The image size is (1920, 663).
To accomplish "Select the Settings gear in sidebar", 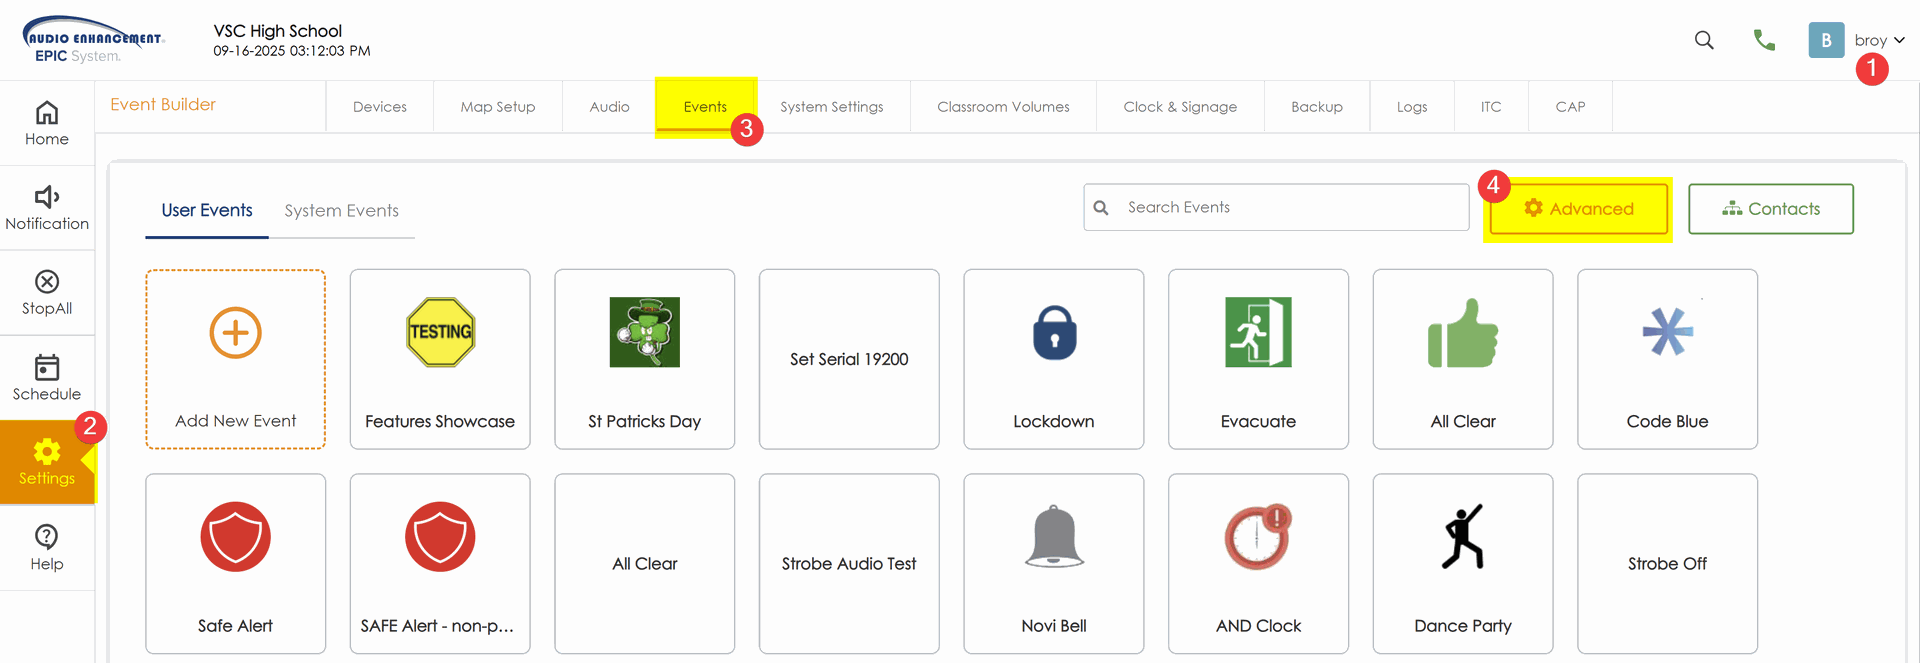I will pyautogui.click(x=47, y=462).
